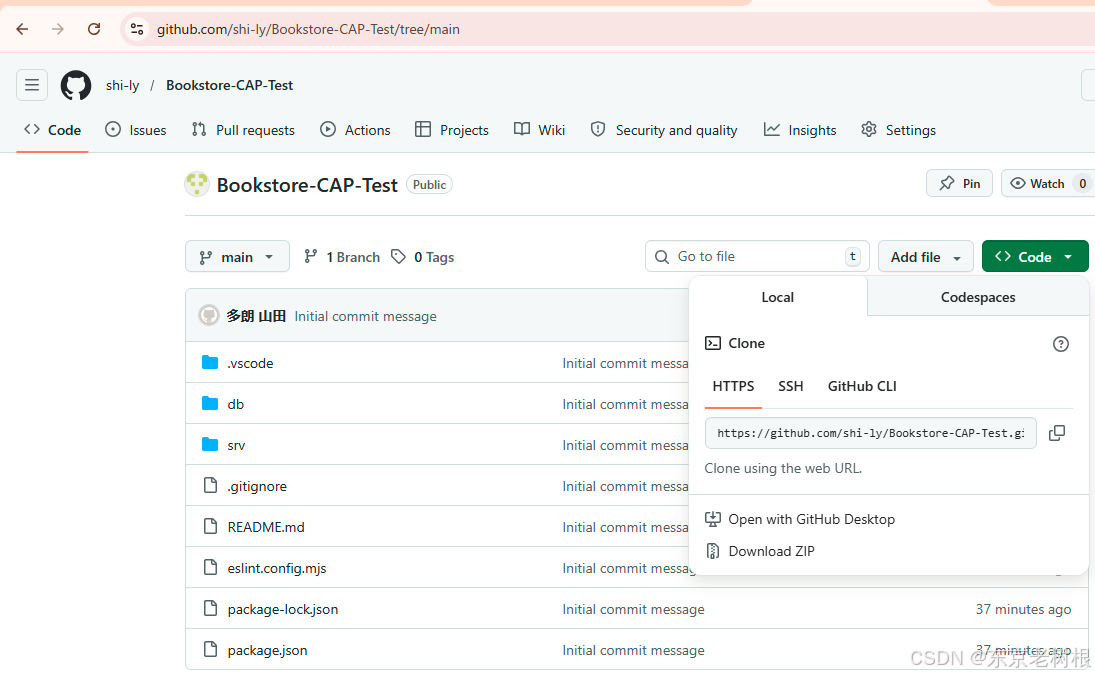Select the github.com URL in the address bar
The width and height of the screenshot is (1095, 675).
308,29
